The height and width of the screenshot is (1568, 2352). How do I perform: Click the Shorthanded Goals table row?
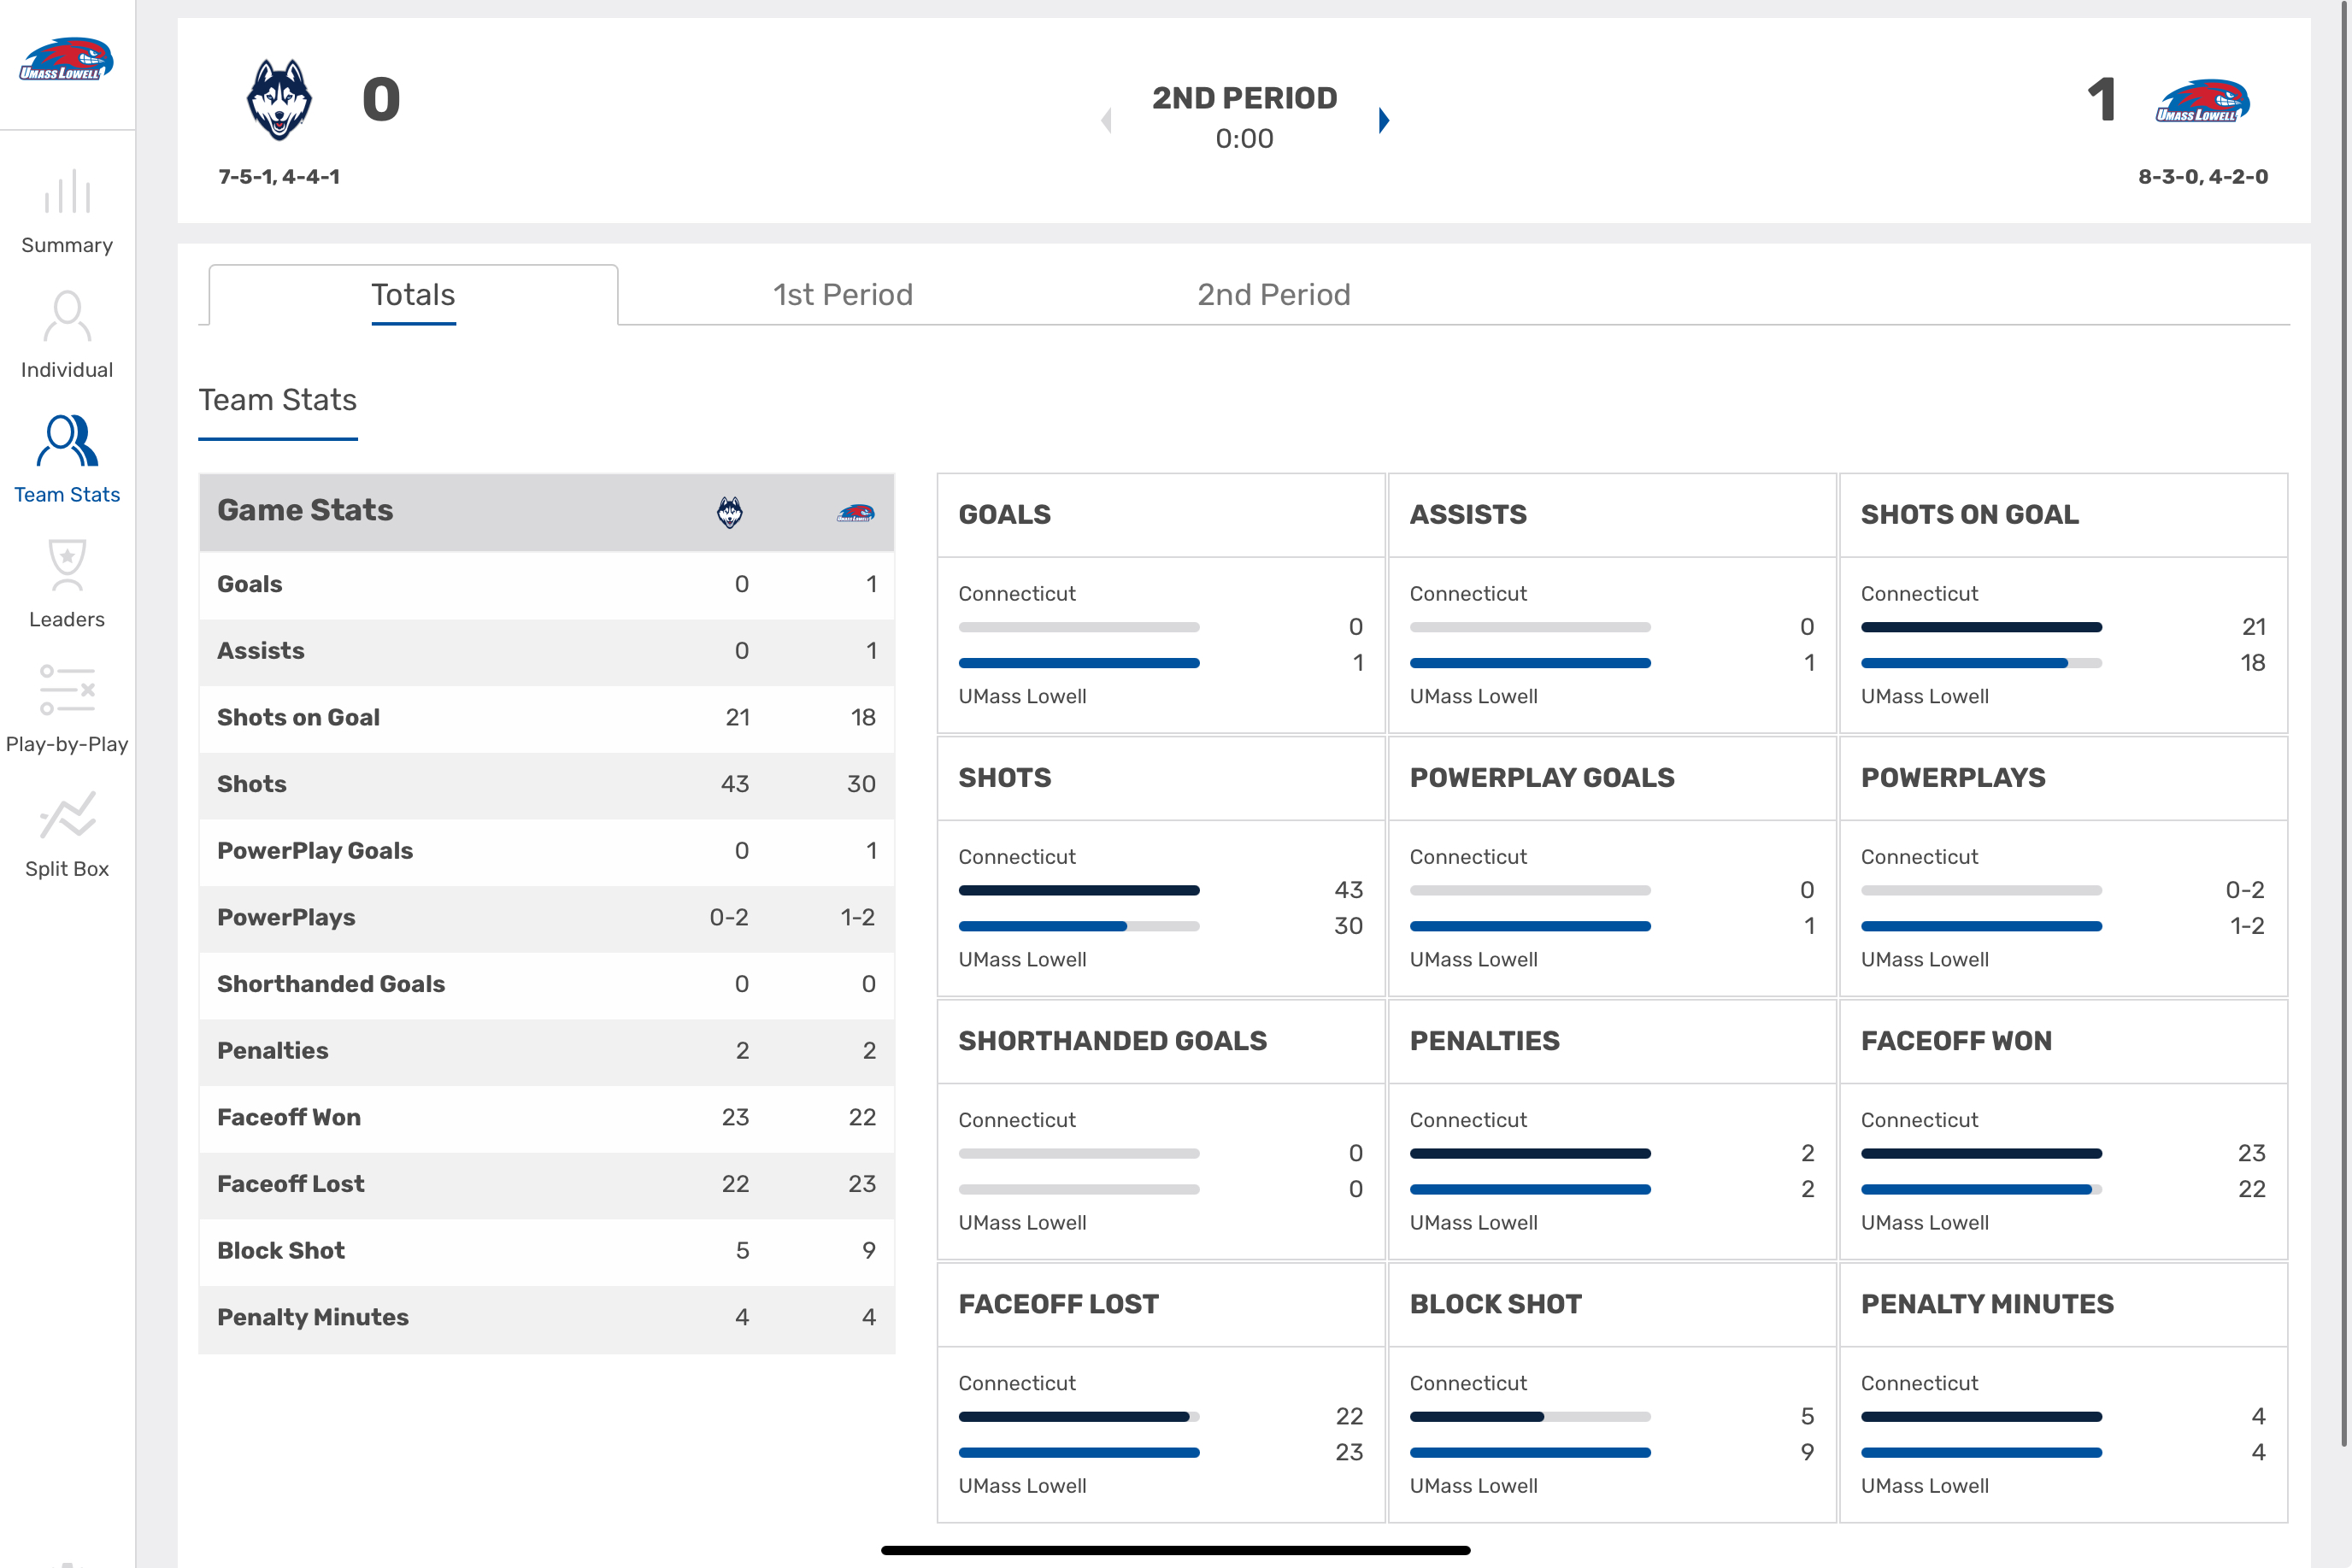pyautogui.click(x=547, y=985)
